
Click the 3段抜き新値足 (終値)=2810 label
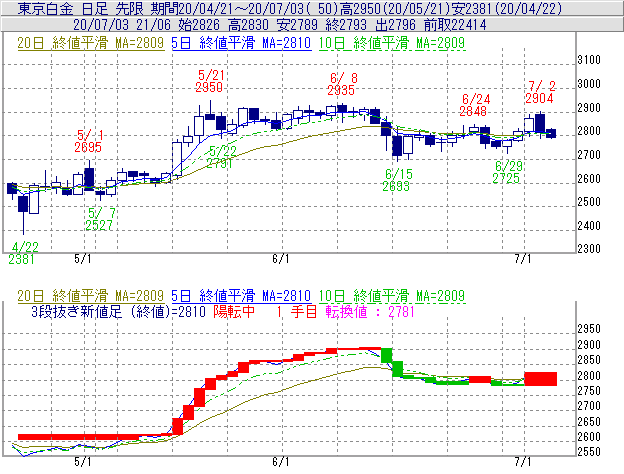click(x=119, y=312)
